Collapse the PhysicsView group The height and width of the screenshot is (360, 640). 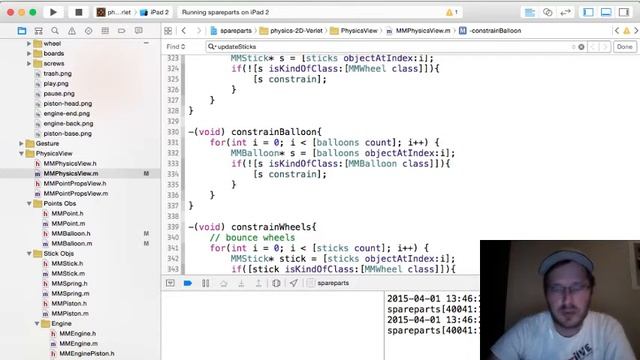pyautogui.click(x=21, y=153)
